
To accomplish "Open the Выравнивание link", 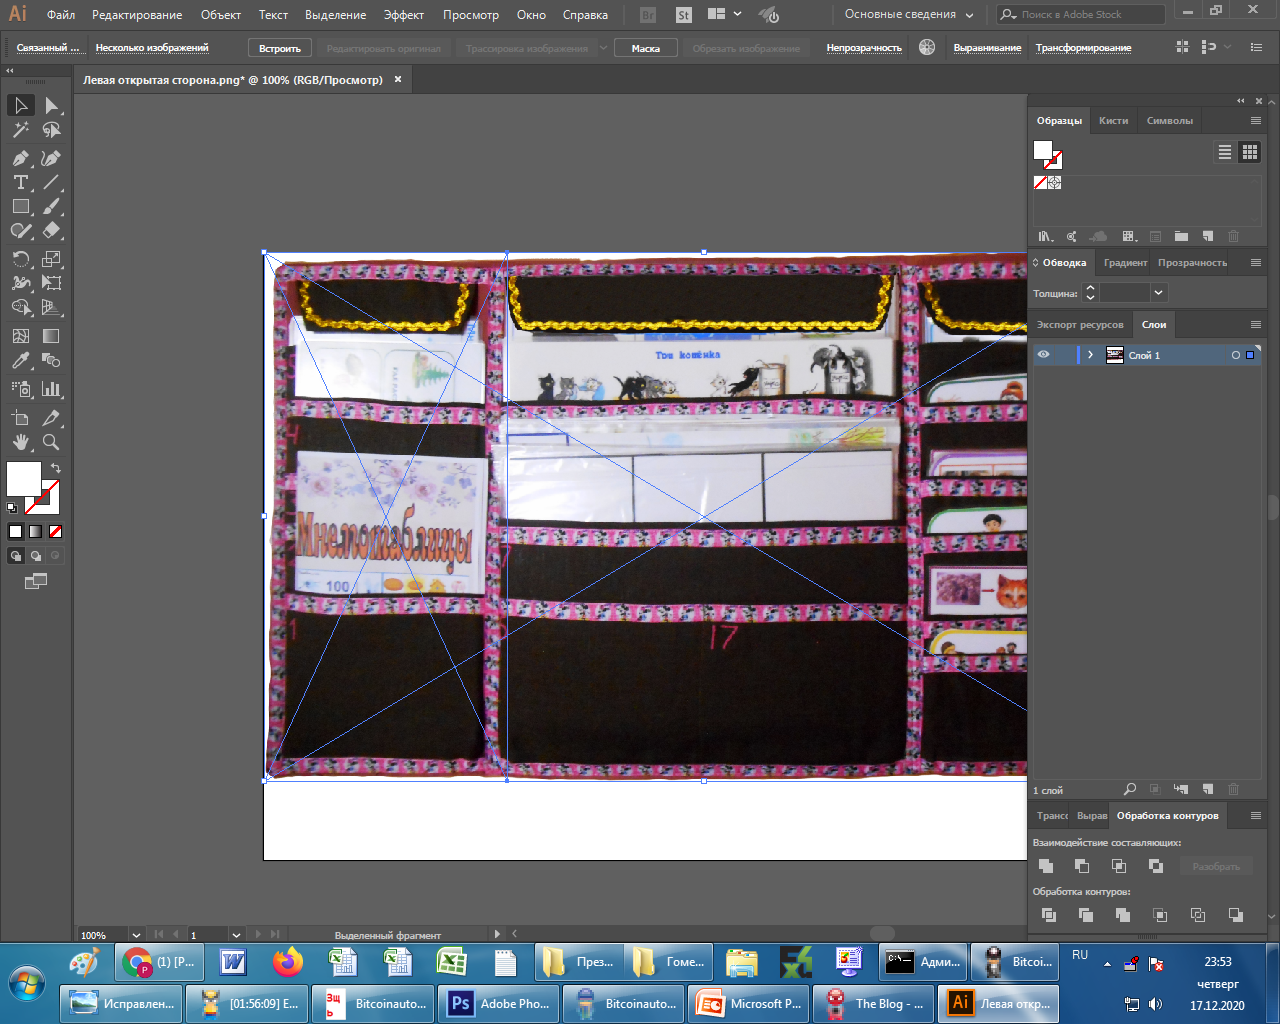I will click(x=987, y=48).
